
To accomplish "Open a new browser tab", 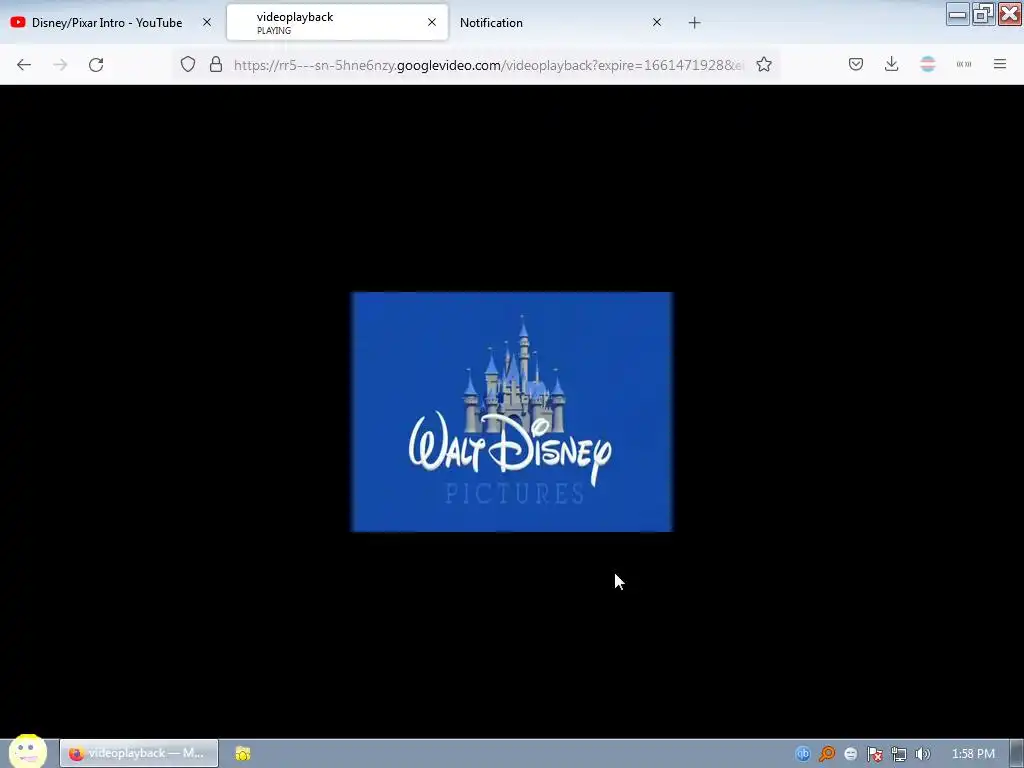I will (694, 23).
